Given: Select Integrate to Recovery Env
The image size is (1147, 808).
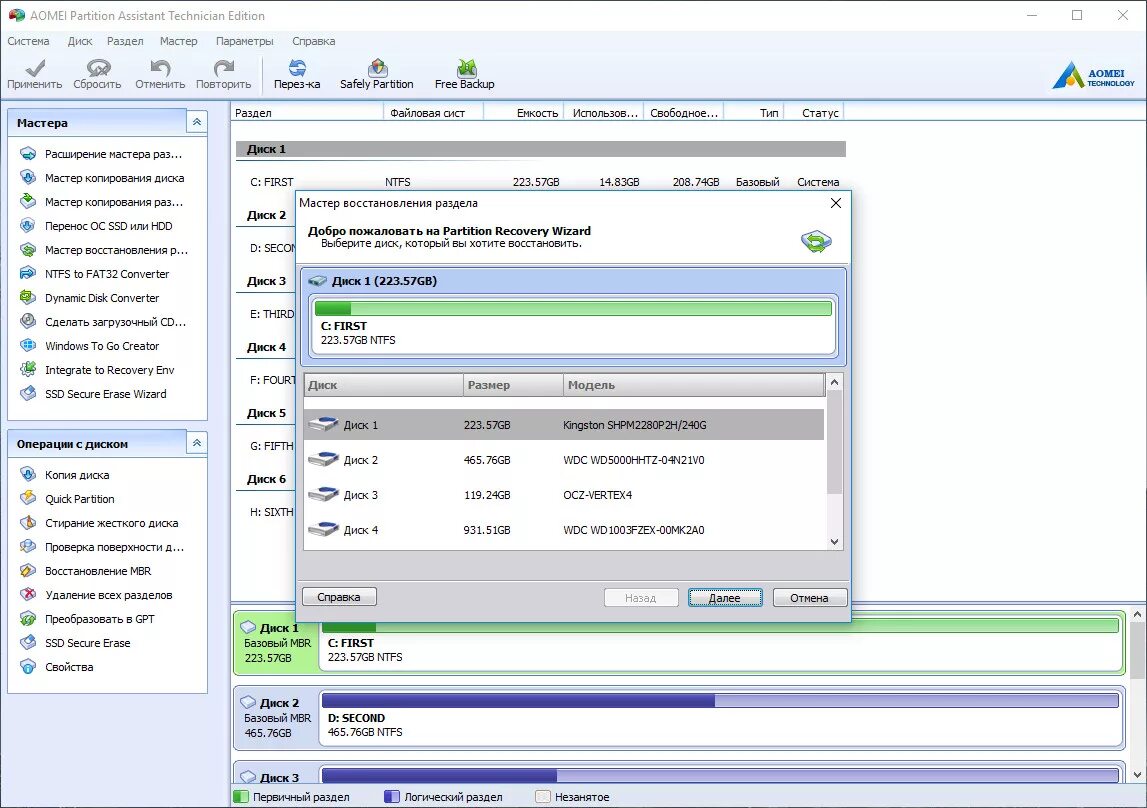Looking at the screenshot, I should point(97,370).
